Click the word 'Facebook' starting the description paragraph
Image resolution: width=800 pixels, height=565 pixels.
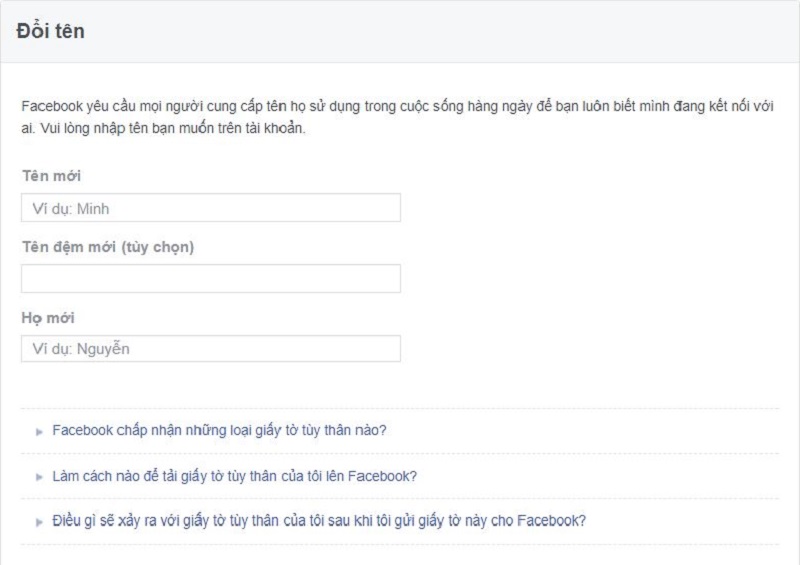(52, 106)
